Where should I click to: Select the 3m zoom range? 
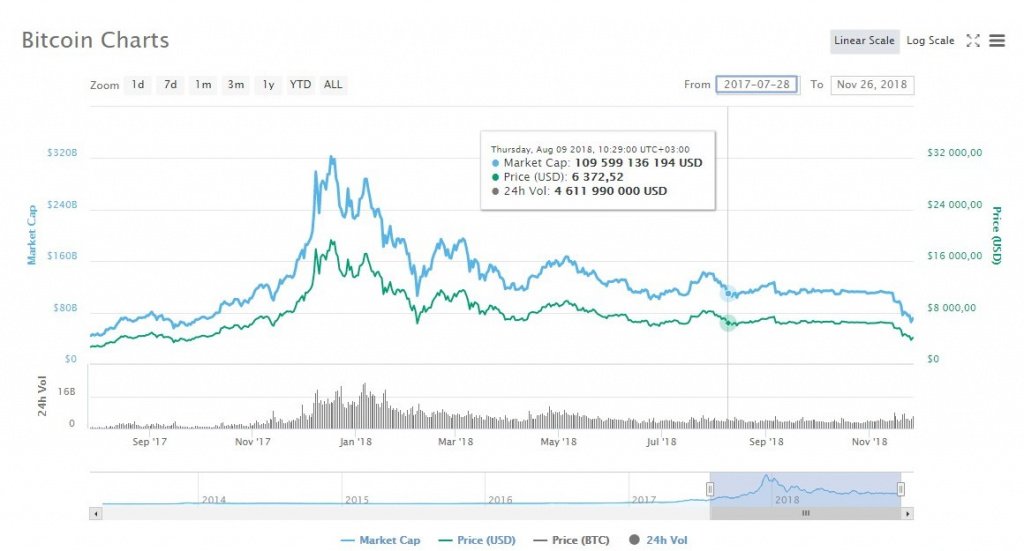pyautogui.click(x=236, y=85)
